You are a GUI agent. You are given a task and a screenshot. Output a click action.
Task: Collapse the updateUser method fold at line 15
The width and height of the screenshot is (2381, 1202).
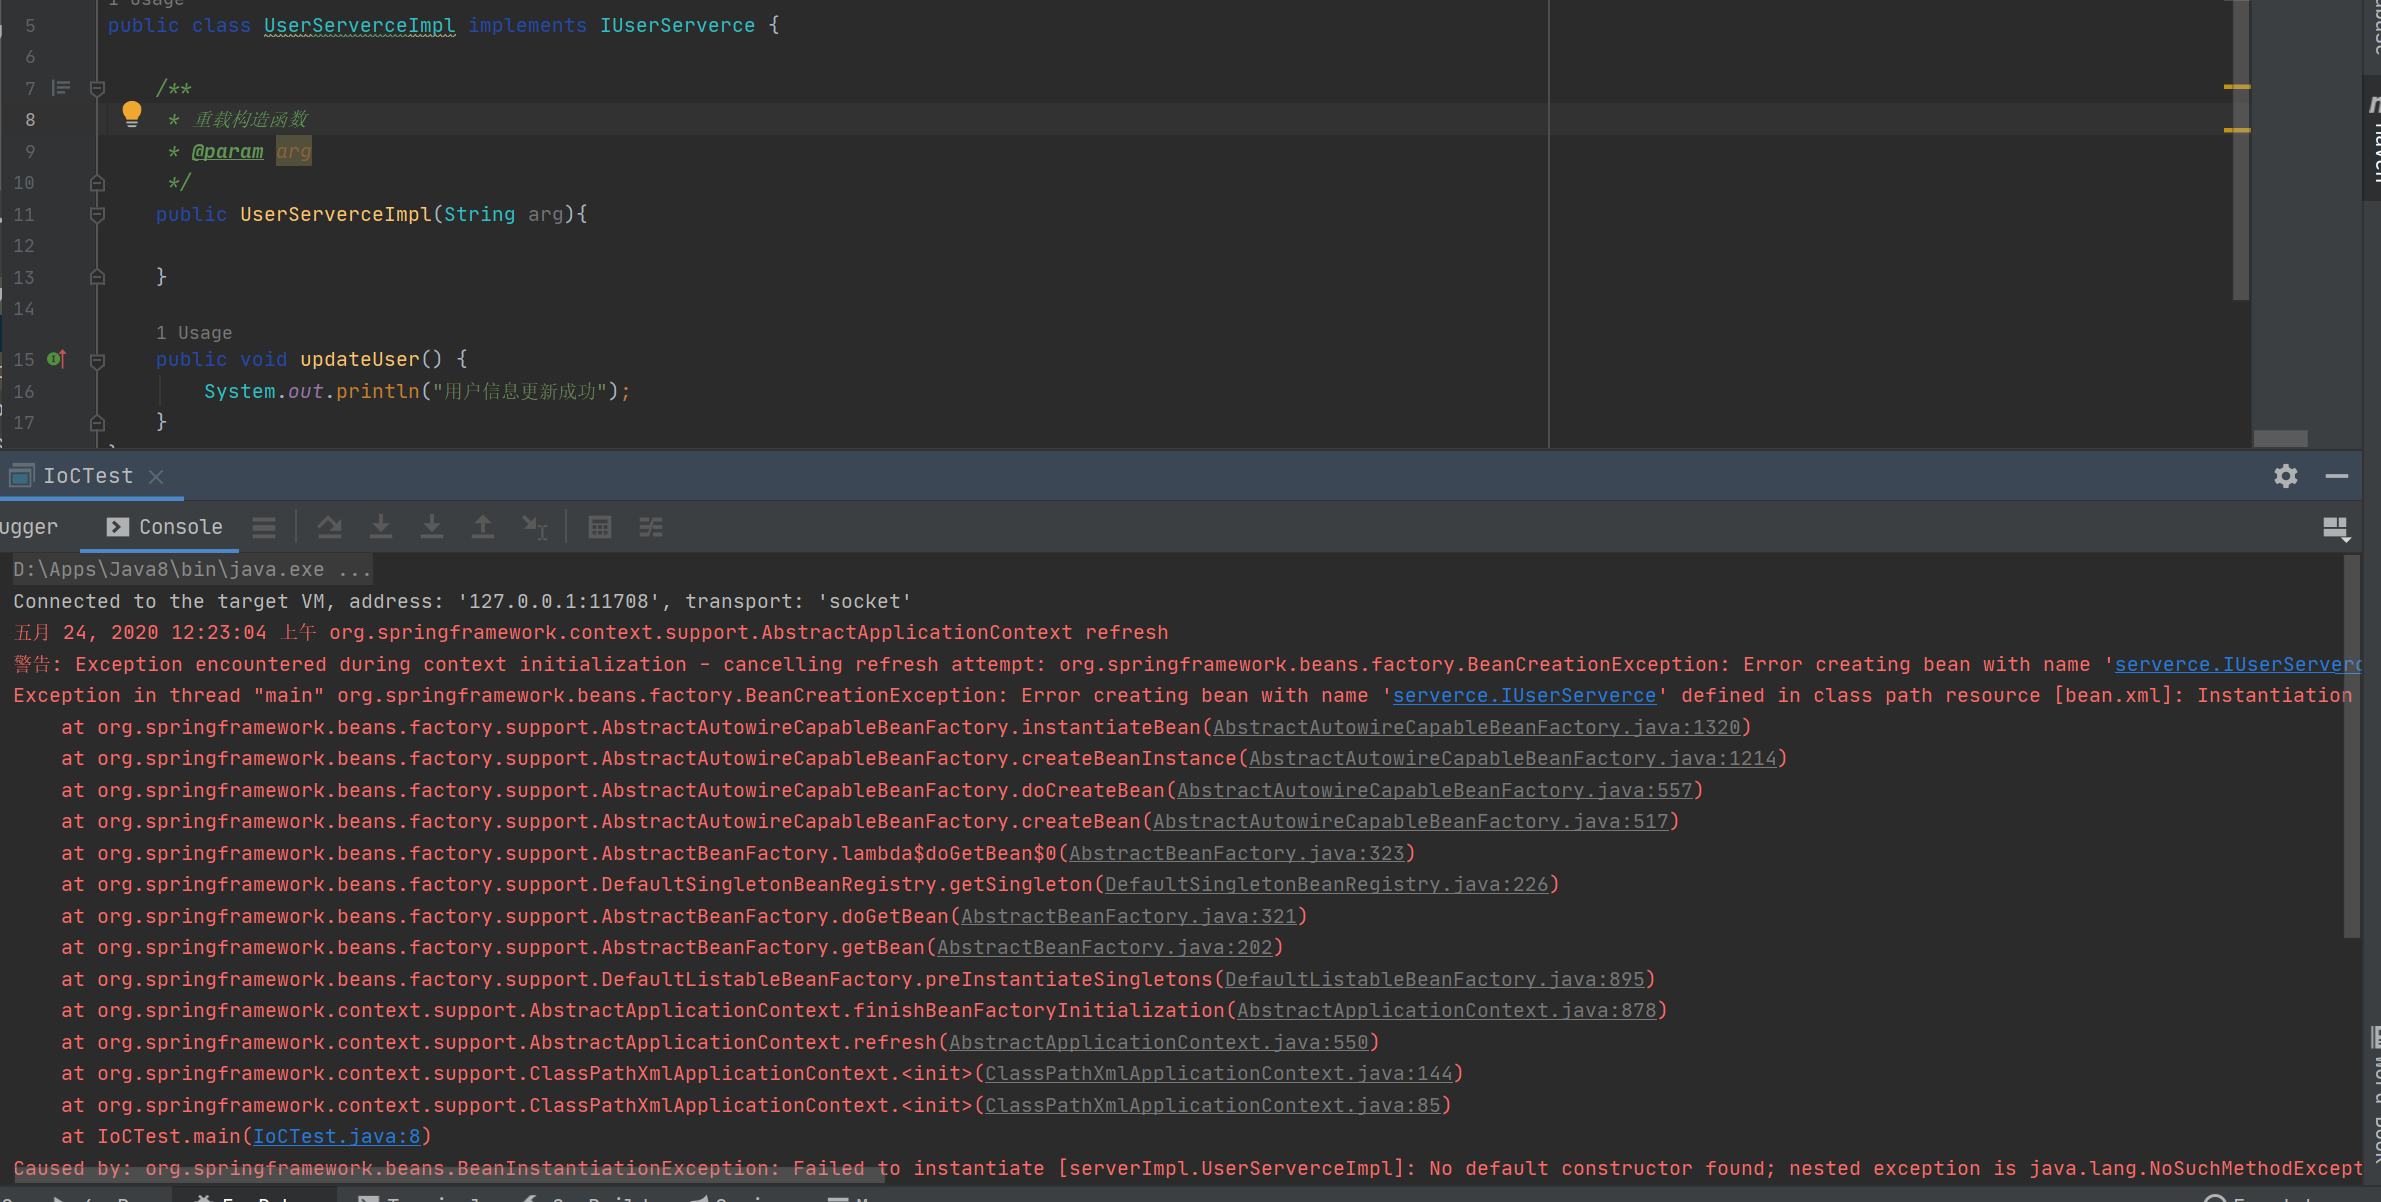coord(97,360)
